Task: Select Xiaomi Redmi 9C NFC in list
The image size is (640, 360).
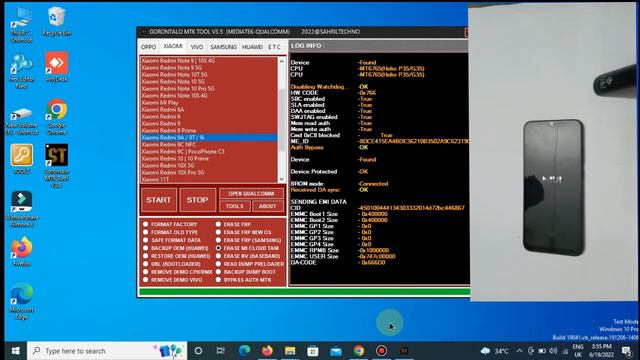Action: (209, 144)
